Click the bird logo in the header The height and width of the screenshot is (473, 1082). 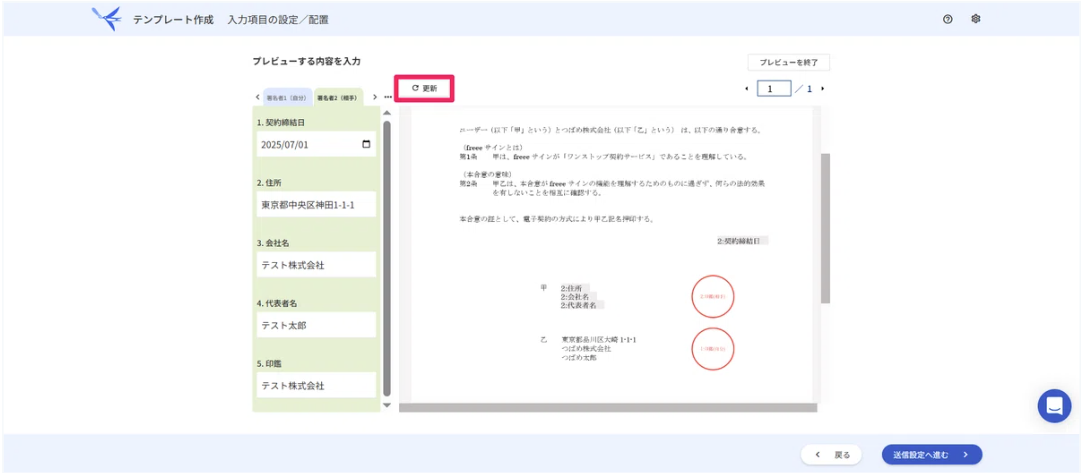[x=107, y=19]
